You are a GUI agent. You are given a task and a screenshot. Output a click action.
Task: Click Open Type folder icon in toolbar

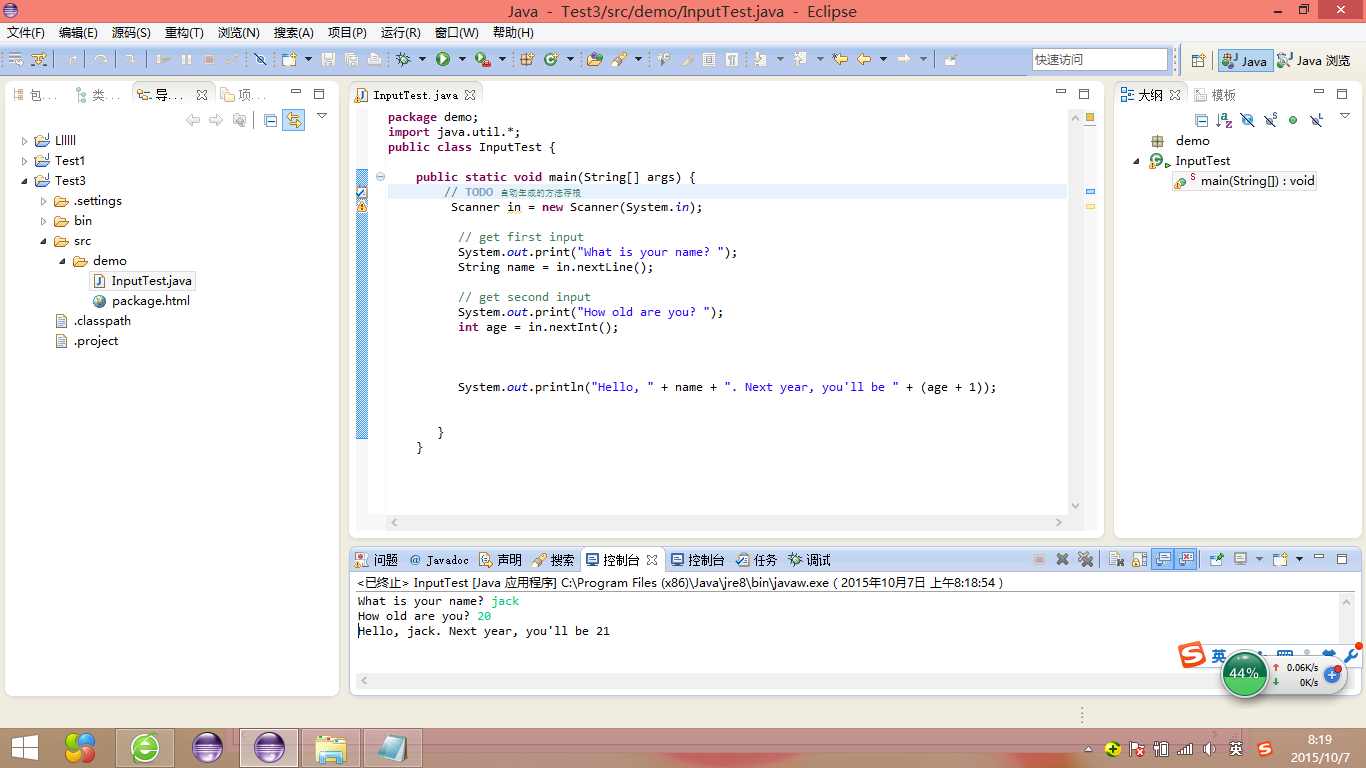pyautogui.click(x=595, y=59)
